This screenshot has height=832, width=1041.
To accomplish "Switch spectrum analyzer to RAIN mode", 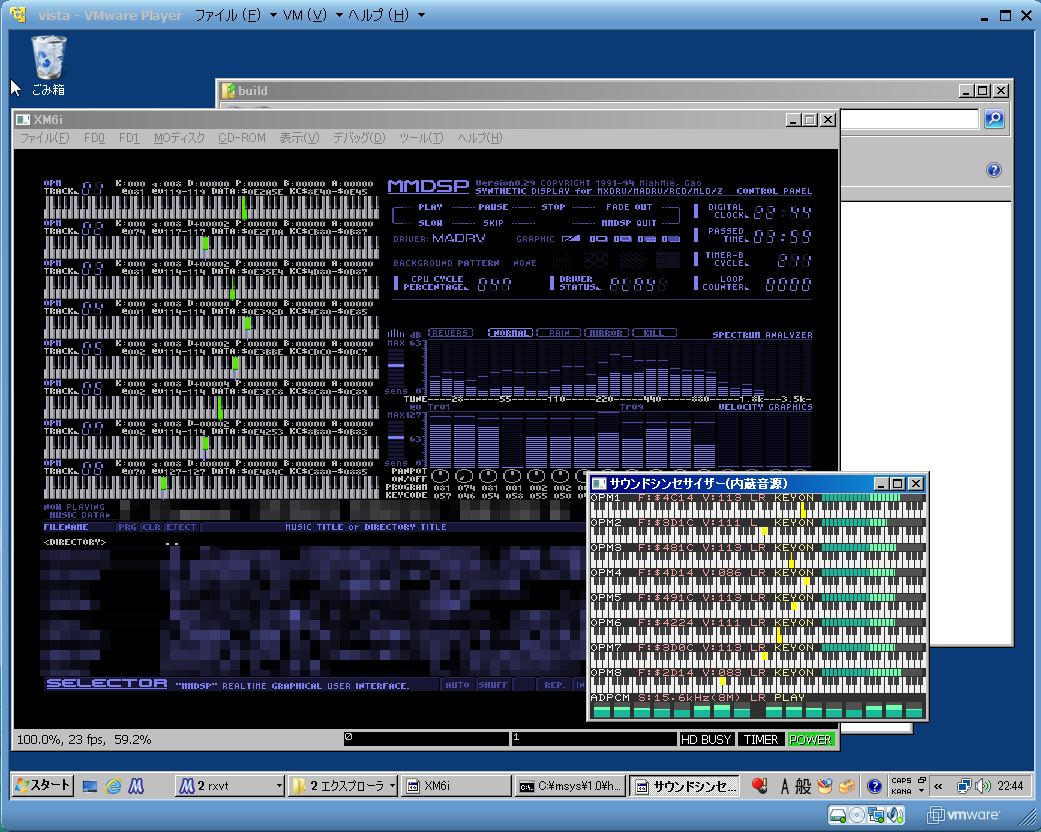I will point(559,333).
